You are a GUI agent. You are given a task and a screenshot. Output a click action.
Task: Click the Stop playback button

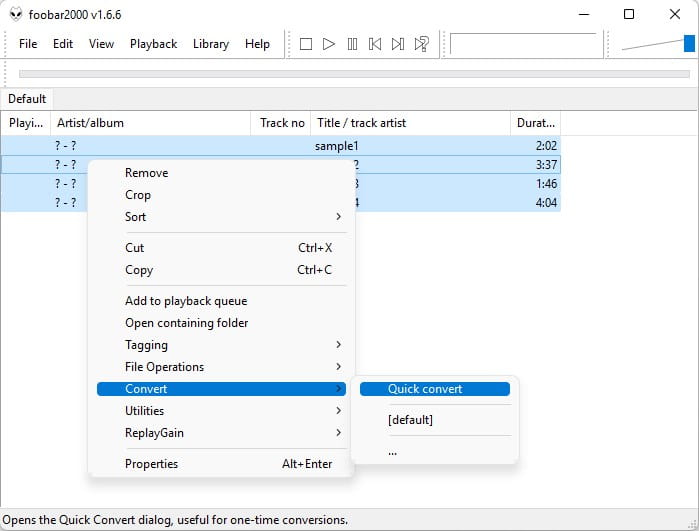[306, 44]
